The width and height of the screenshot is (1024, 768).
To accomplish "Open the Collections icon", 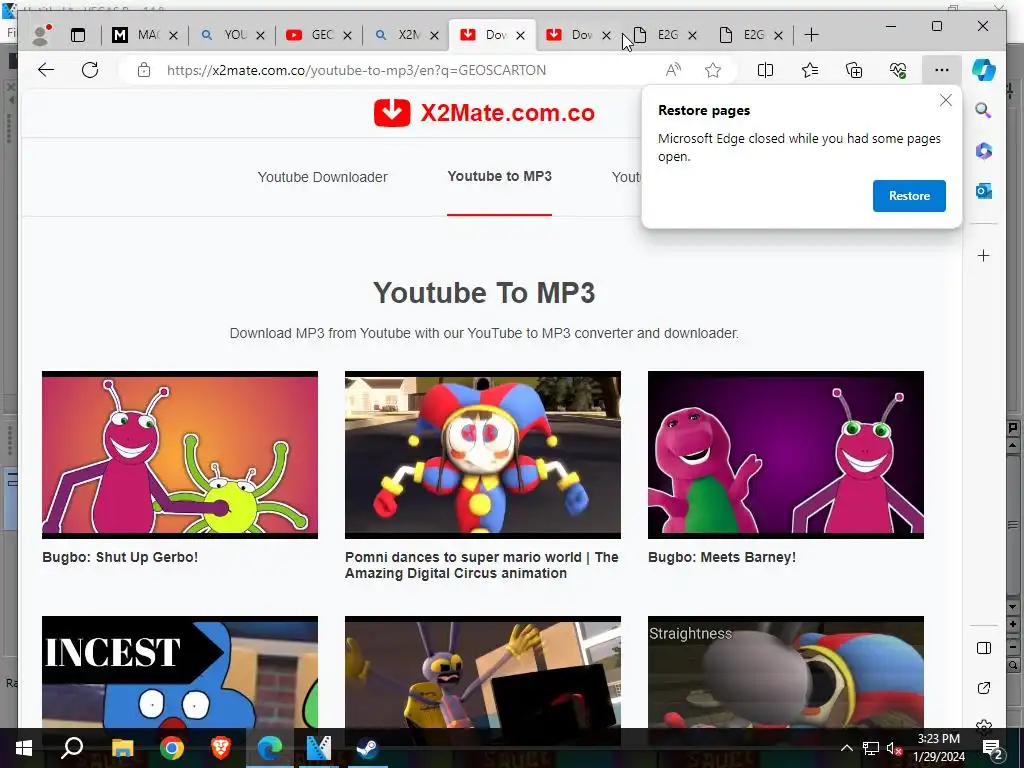I will 854,70.
